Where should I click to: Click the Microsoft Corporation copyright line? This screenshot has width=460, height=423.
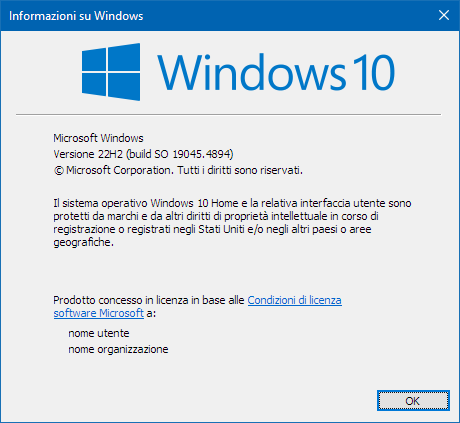(178, 170)
